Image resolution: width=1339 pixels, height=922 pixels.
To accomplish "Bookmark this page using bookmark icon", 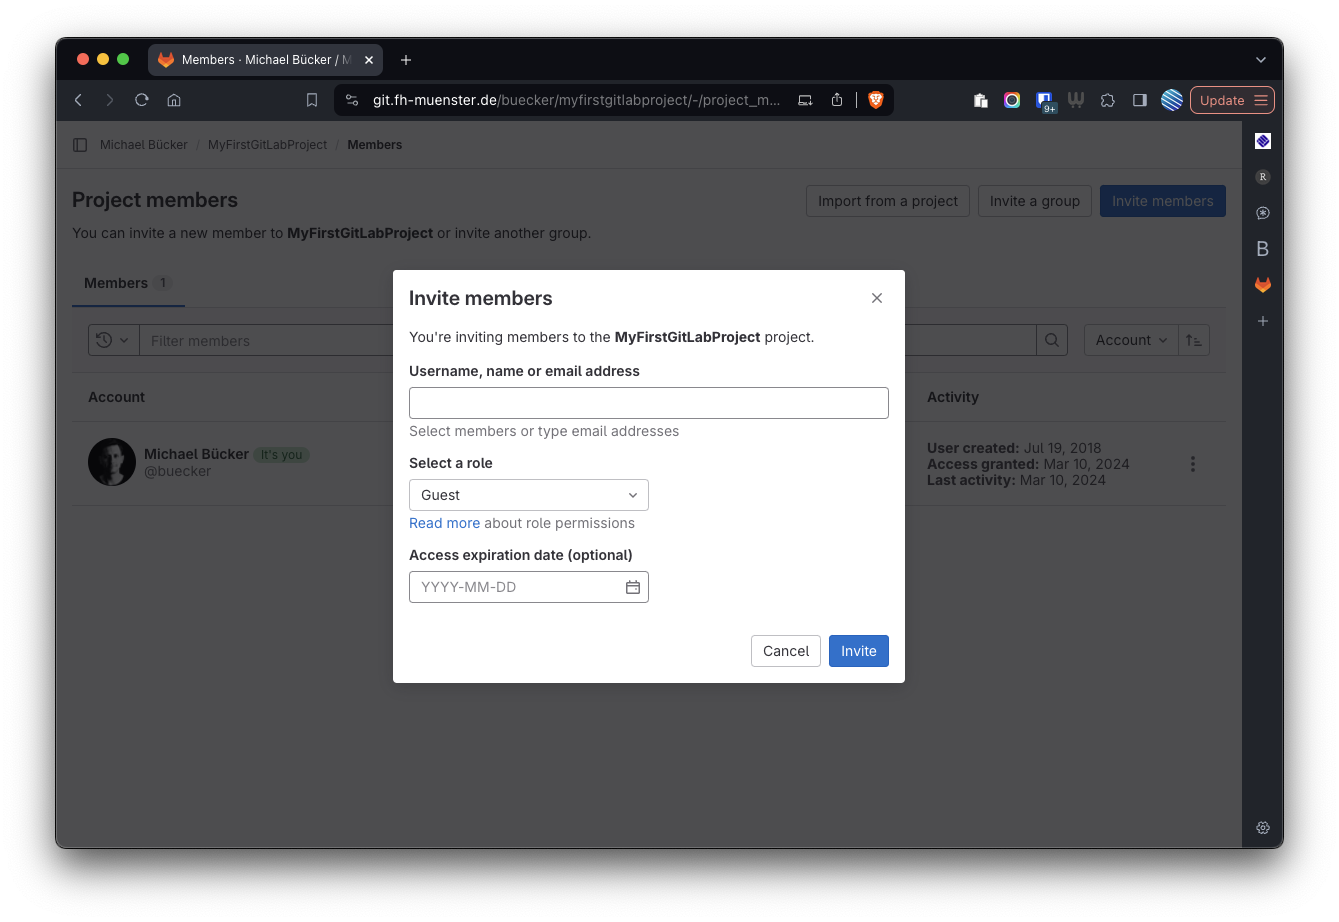I will pos(312,100).
